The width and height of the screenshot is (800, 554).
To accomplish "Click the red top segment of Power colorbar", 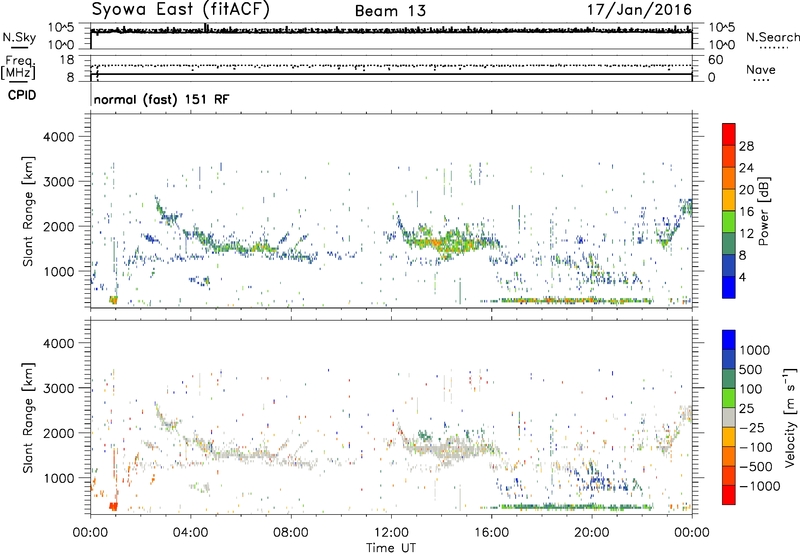I will coord(729,134).
